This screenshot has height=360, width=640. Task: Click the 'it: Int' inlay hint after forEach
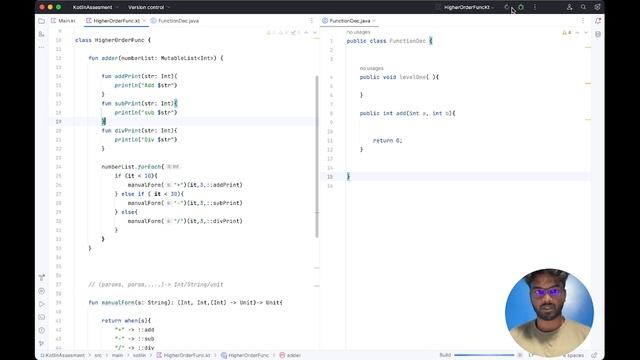173,167
